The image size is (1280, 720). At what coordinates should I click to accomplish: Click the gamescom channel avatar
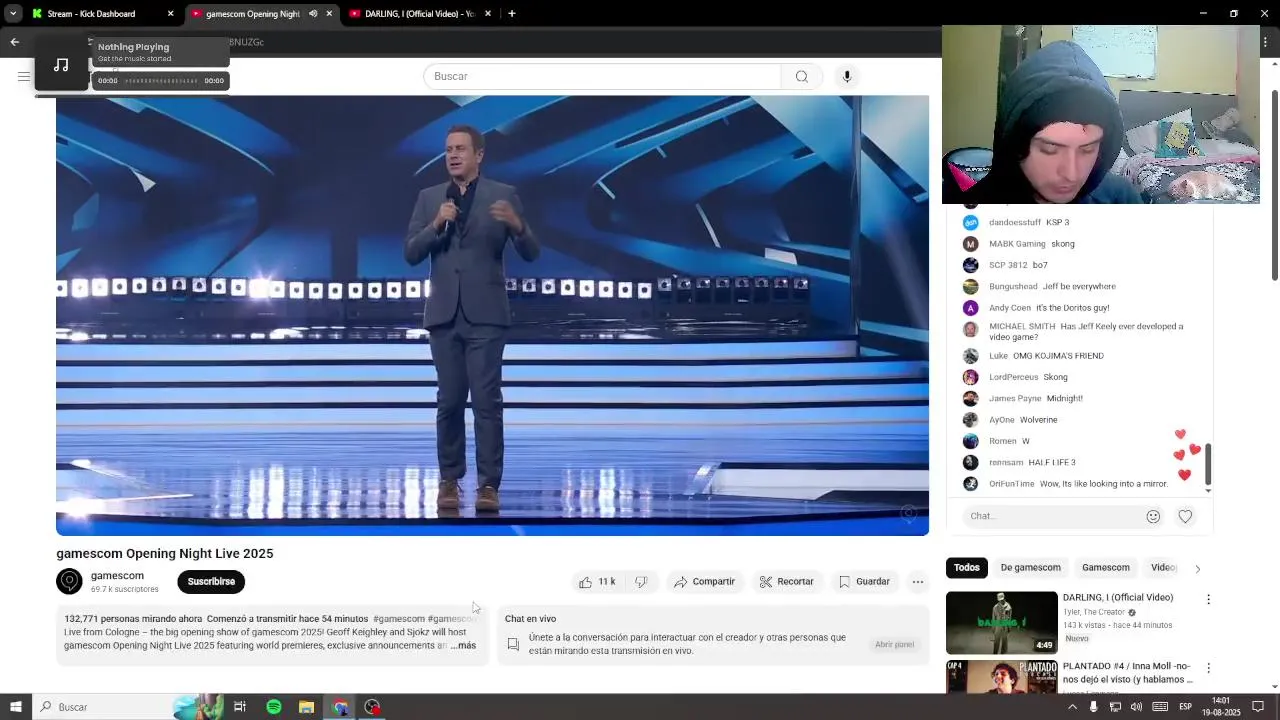(69, 581)
